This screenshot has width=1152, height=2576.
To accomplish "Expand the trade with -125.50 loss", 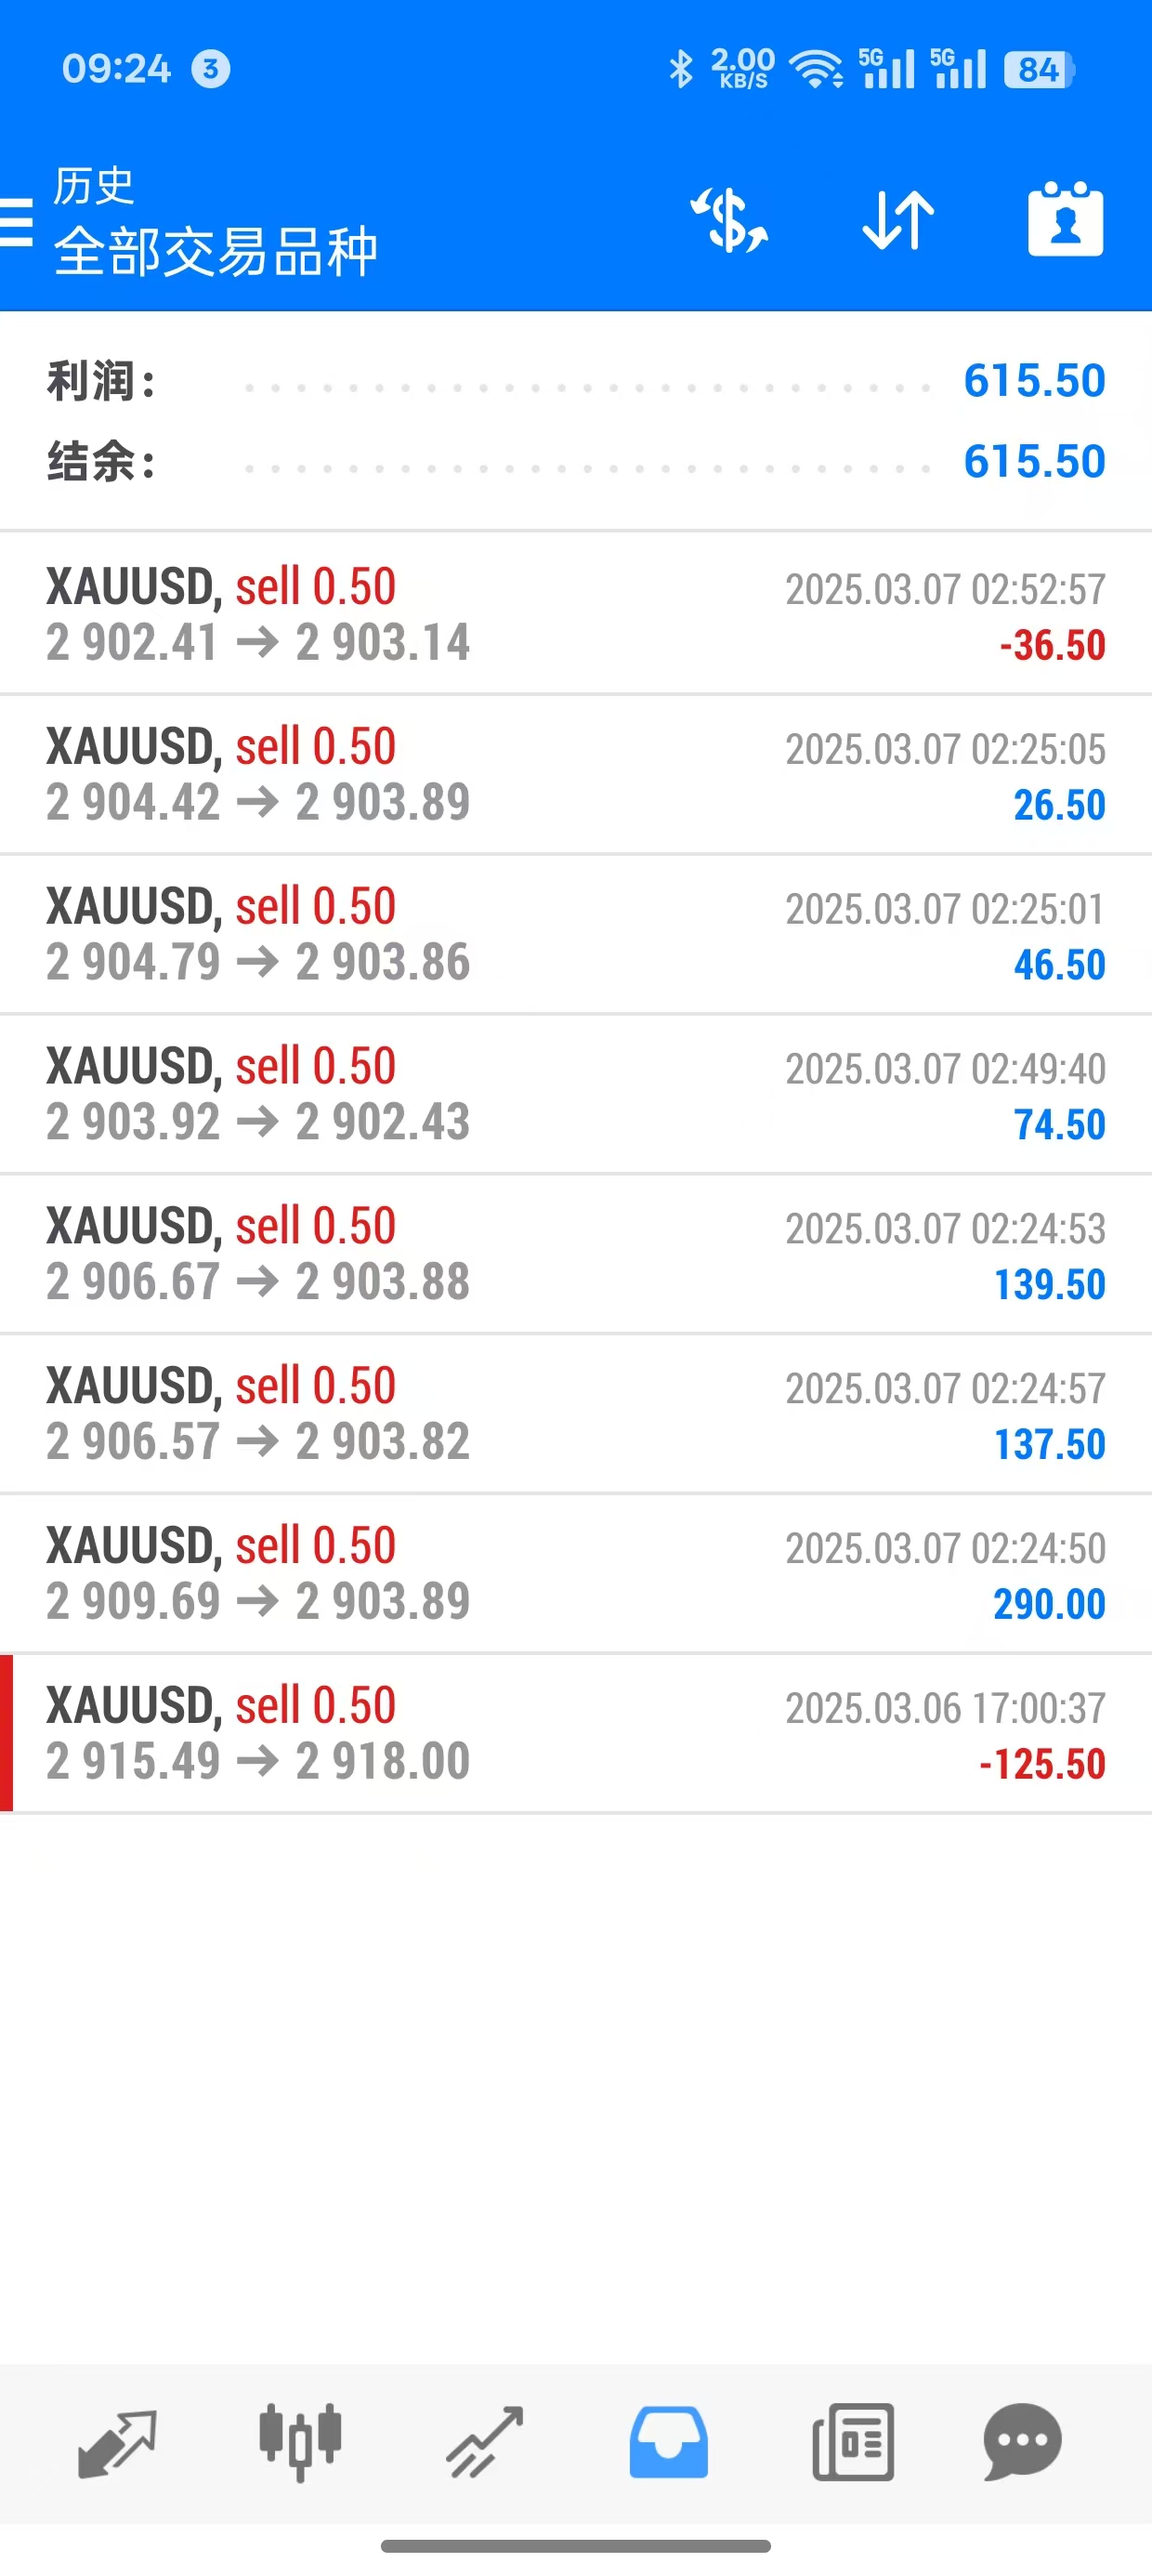I will coord(576,1733).
